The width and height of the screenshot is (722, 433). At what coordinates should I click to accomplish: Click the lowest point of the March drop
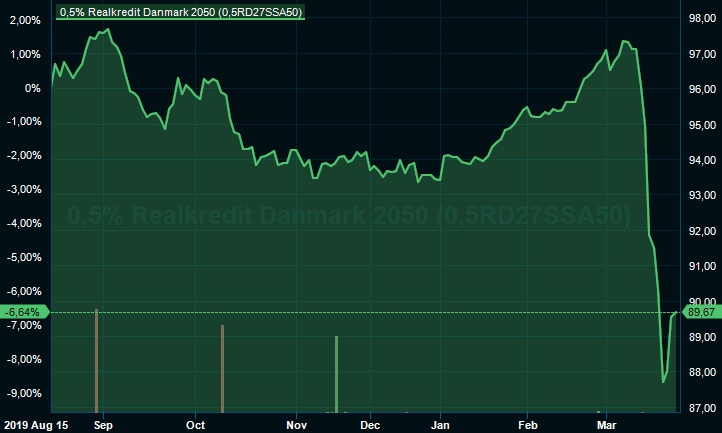point(663,381)
